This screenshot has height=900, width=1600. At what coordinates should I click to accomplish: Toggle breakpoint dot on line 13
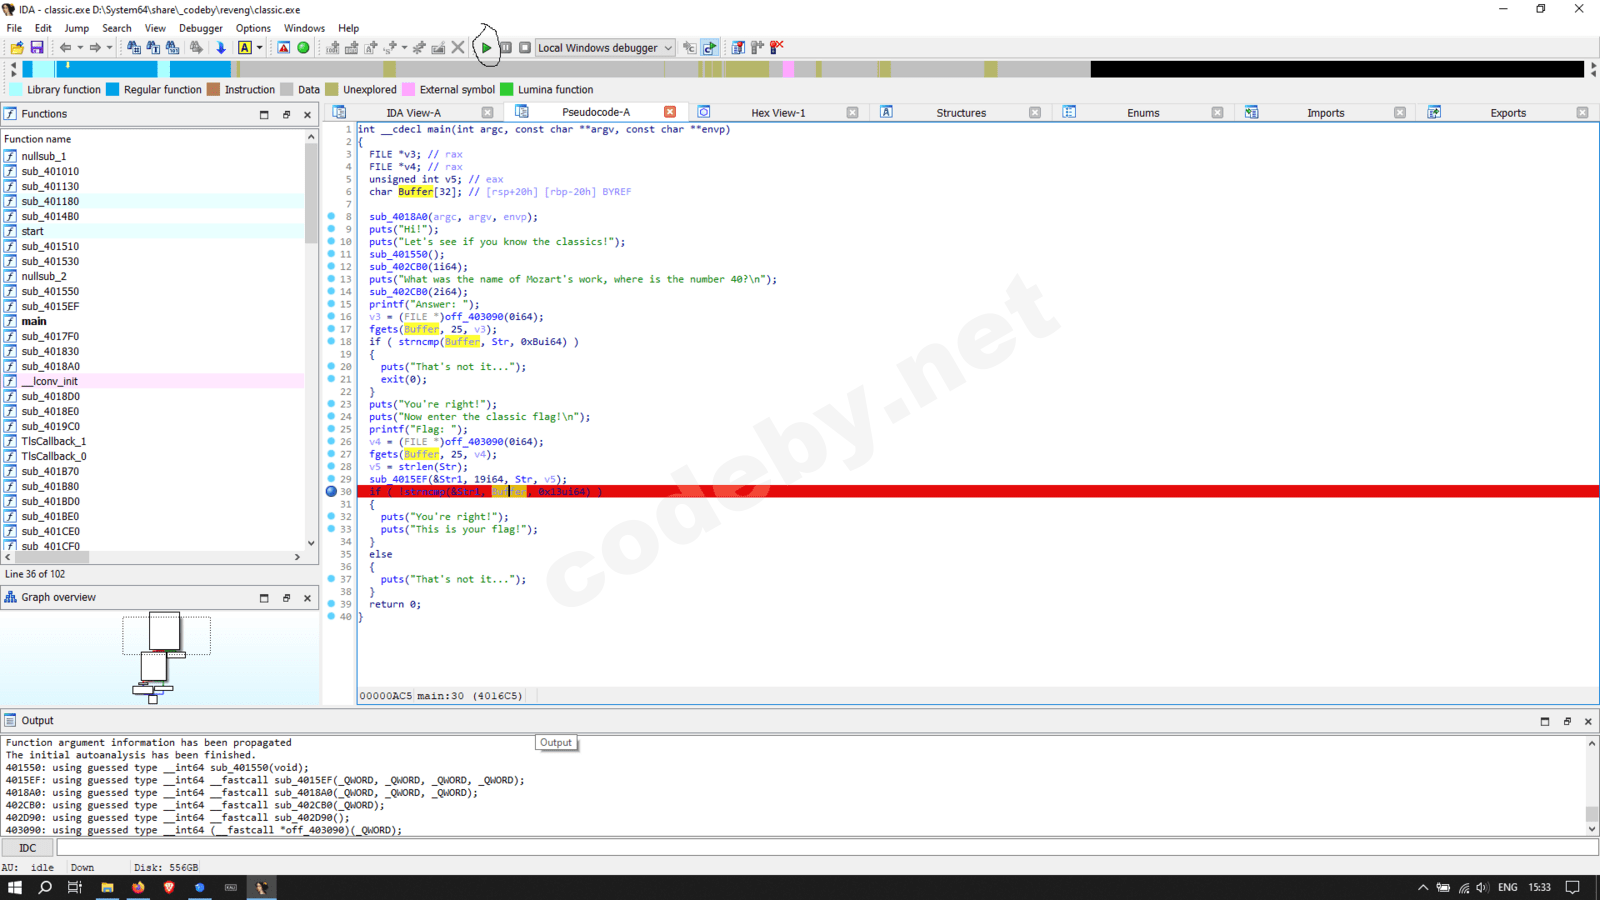click(x=331, y=279)
